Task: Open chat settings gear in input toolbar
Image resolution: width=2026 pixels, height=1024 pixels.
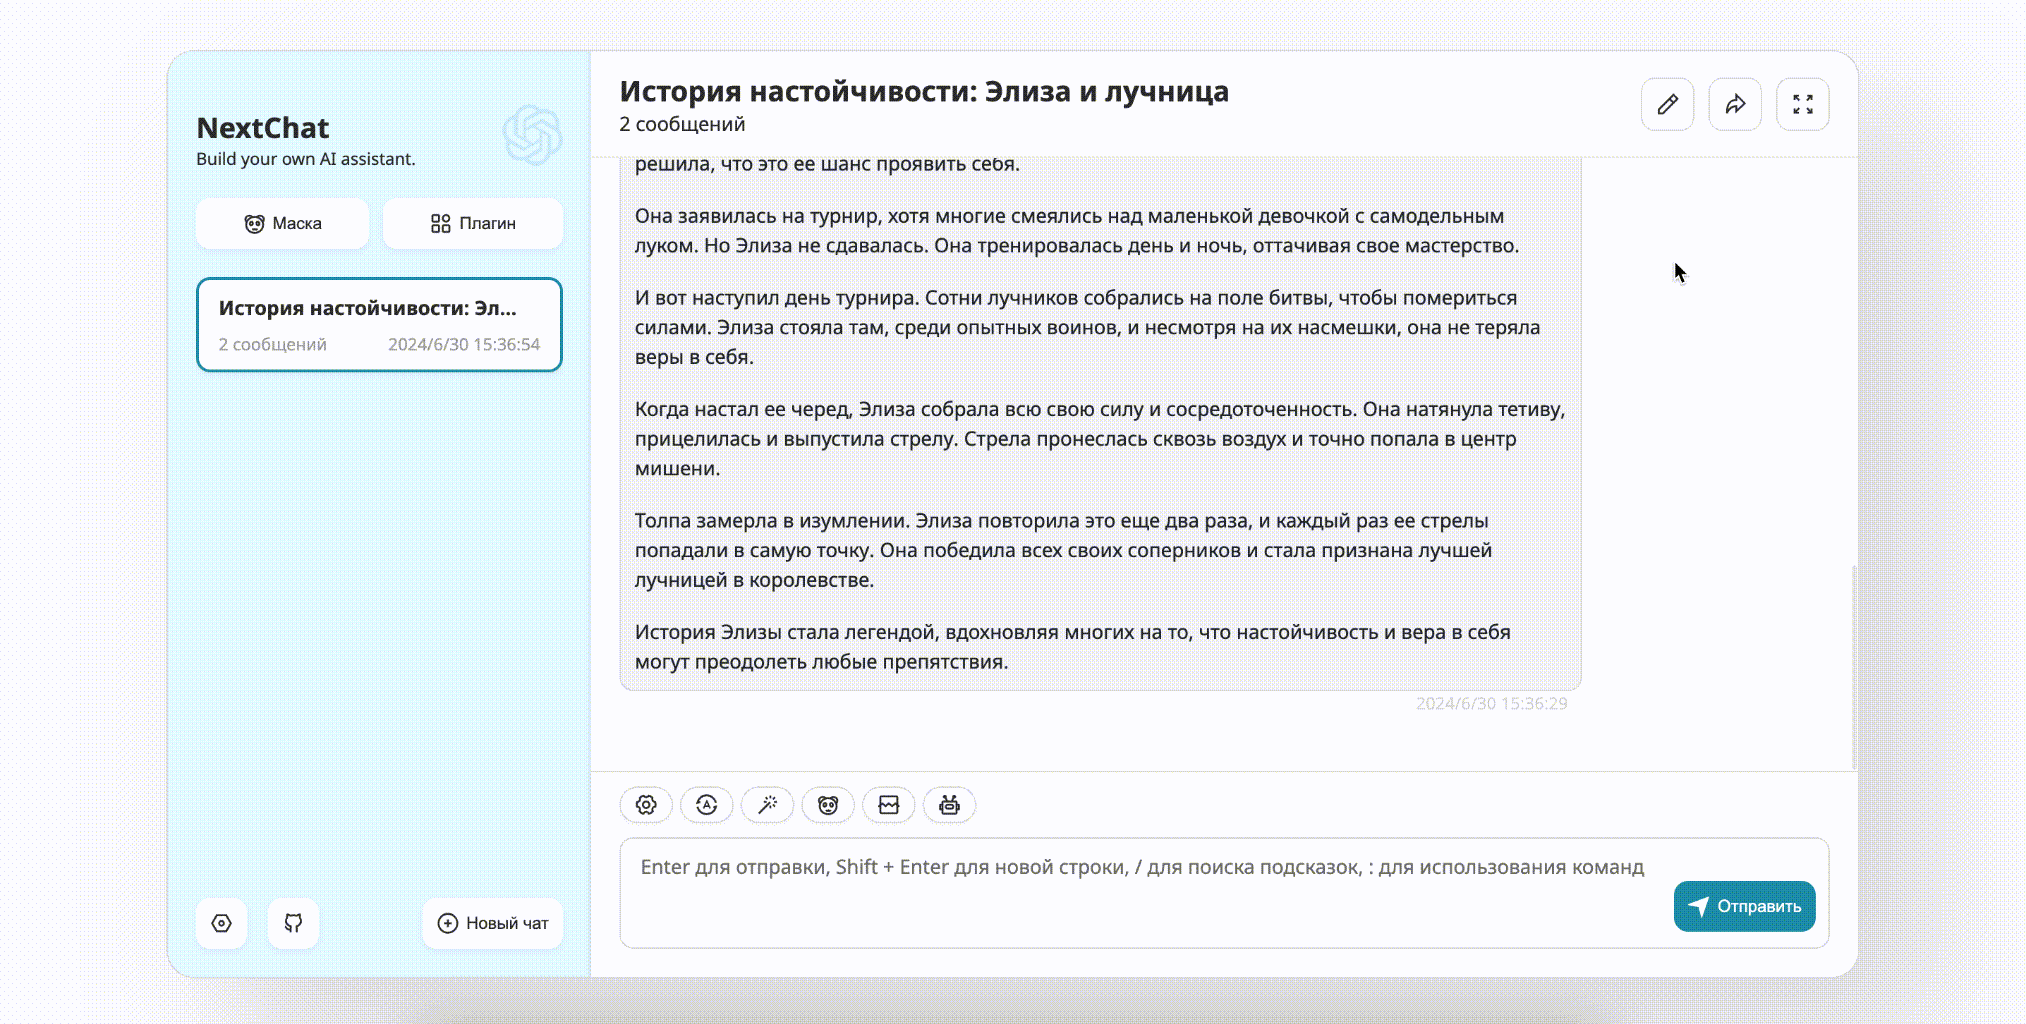Action: pyautogui.click(x=646, y=805)
